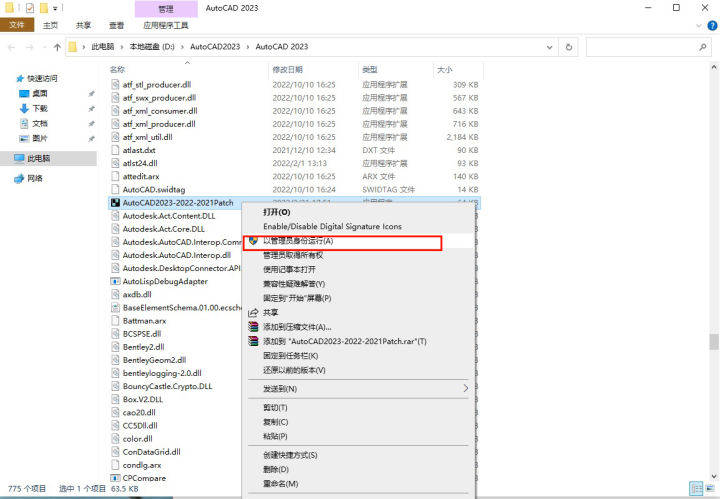Viewport: 720px width, 499px height.
Task: Choose 重命名(M) from the context menu
Action: coord(280,484)
